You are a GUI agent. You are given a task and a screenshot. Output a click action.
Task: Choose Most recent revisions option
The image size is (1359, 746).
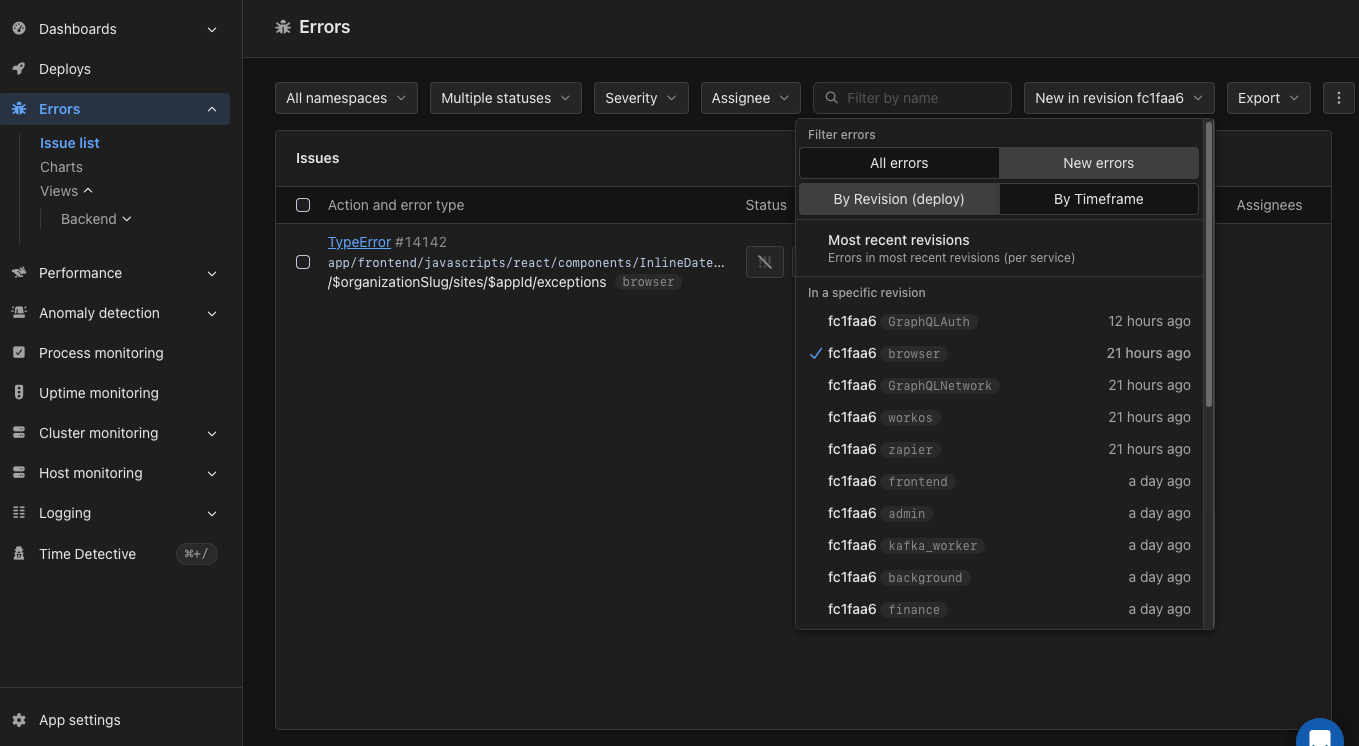tap(999, 248)
